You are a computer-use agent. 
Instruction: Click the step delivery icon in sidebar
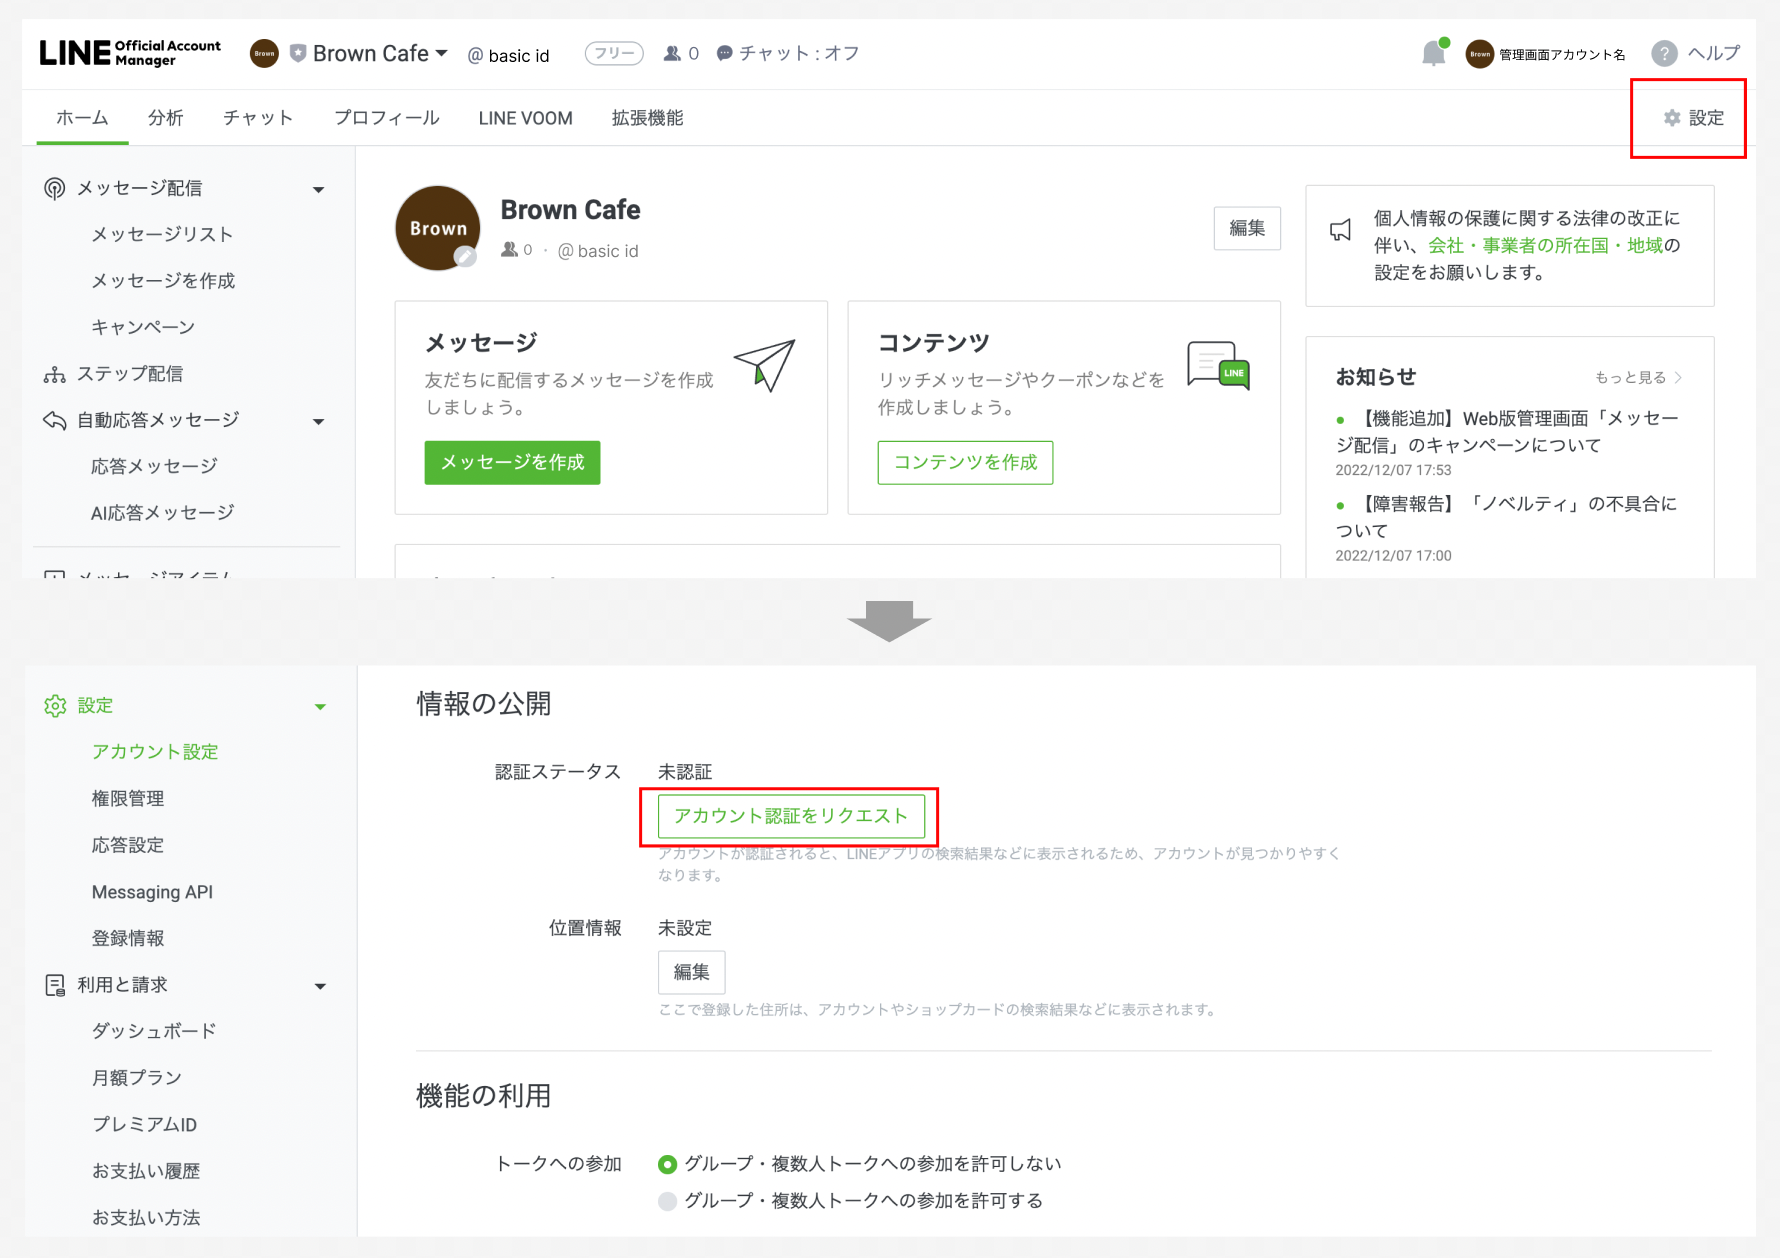pyautogui.click(x=55, y=375)
